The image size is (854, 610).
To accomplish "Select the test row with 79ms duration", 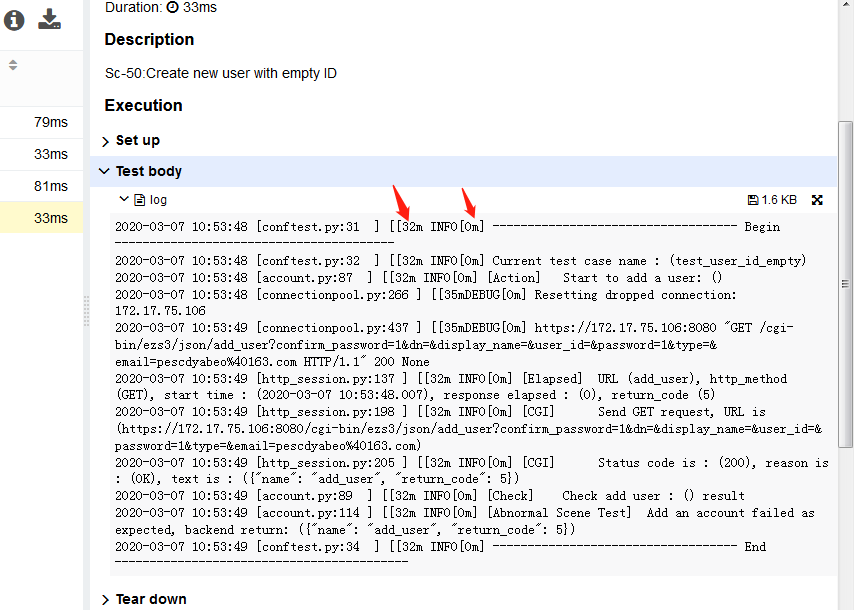I will 42,122.
